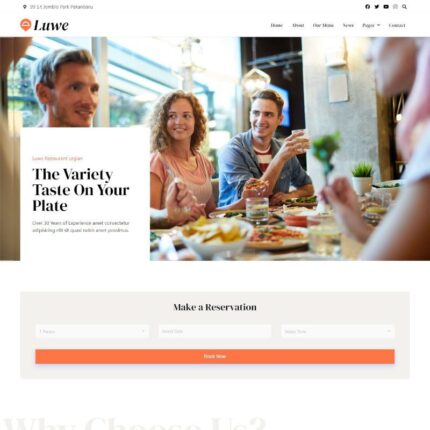Focus the Select Date input field

tap(215, 331)
